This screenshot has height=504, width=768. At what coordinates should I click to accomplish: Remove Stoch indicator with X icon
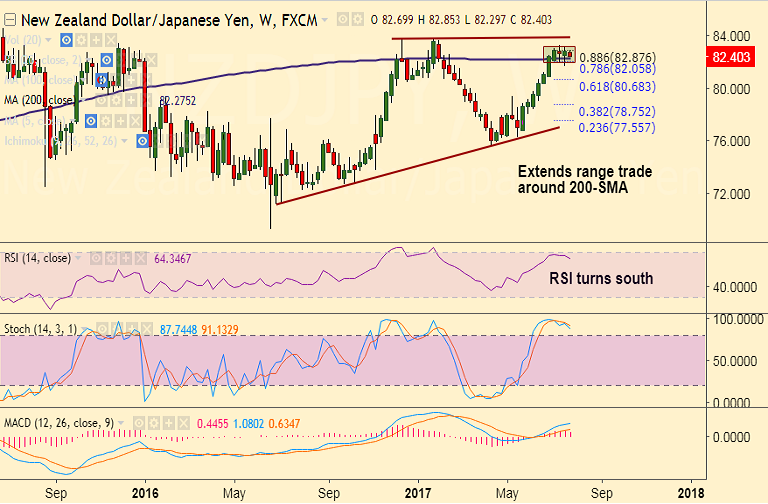pyautogui.click(x=146, y=329)
